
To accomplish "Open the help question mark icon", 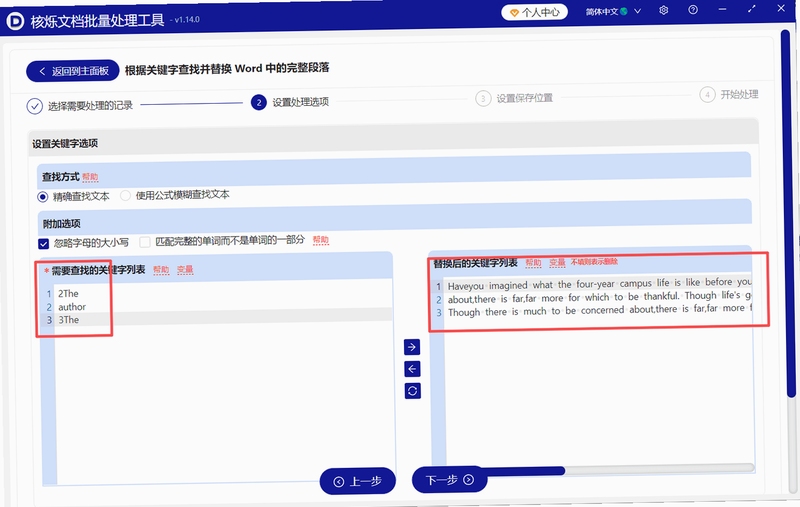I will point(693,10).
